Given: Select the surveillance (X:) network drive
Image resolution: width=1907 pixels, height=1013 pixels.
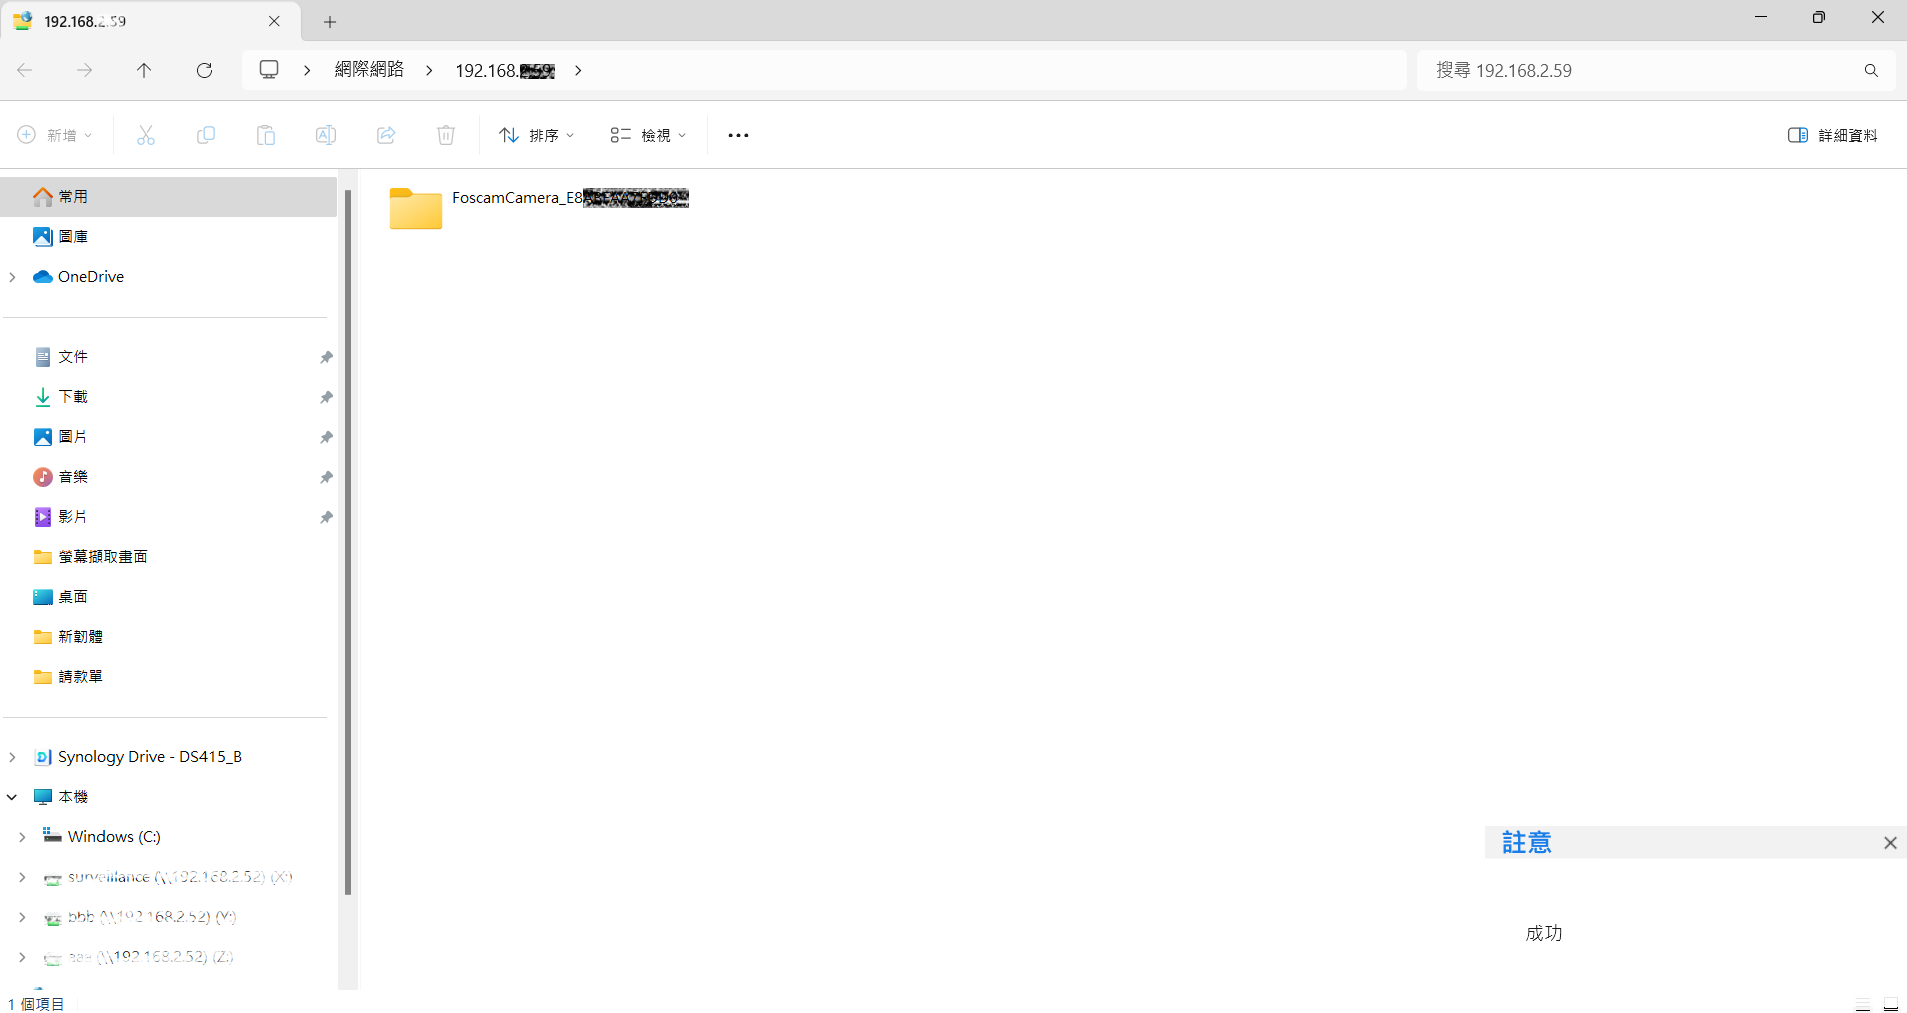Looking at the screenshot, I should tap(168, 877).
